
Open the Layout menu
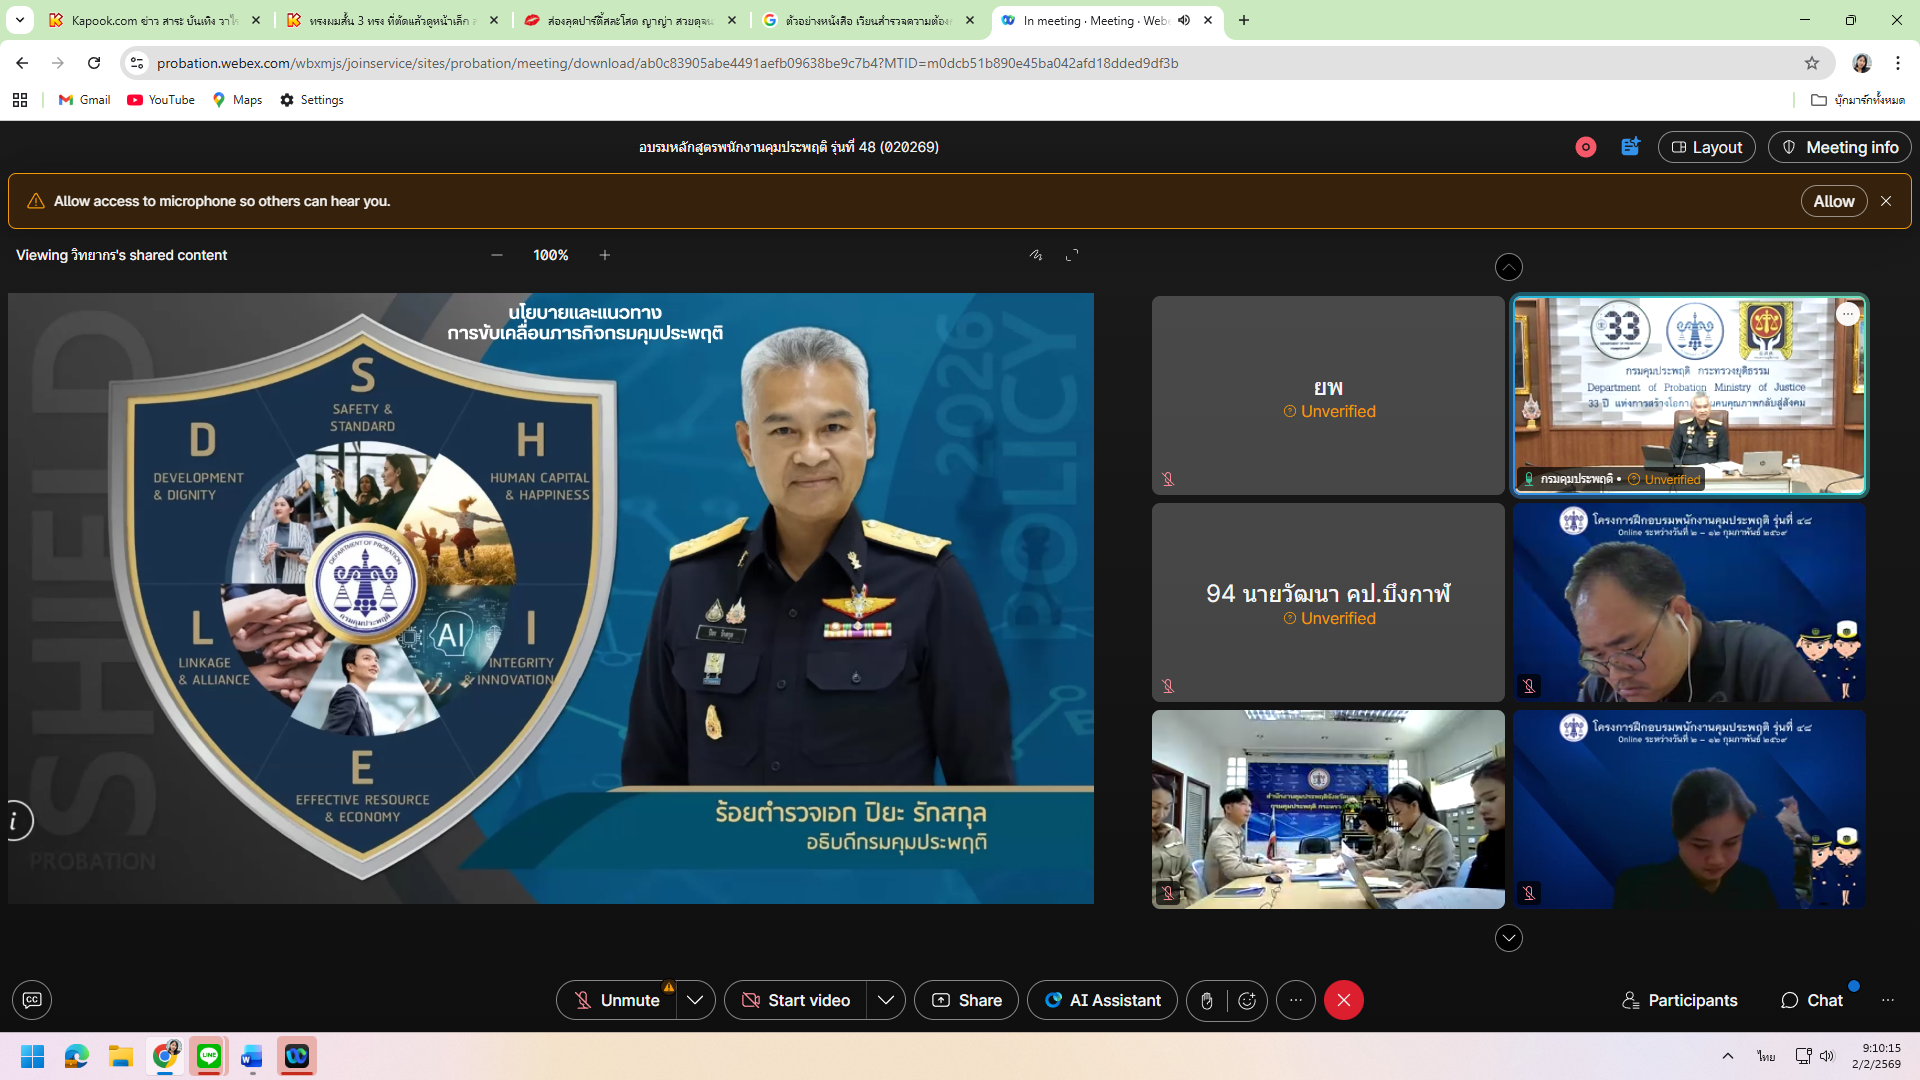(1706, 147)
